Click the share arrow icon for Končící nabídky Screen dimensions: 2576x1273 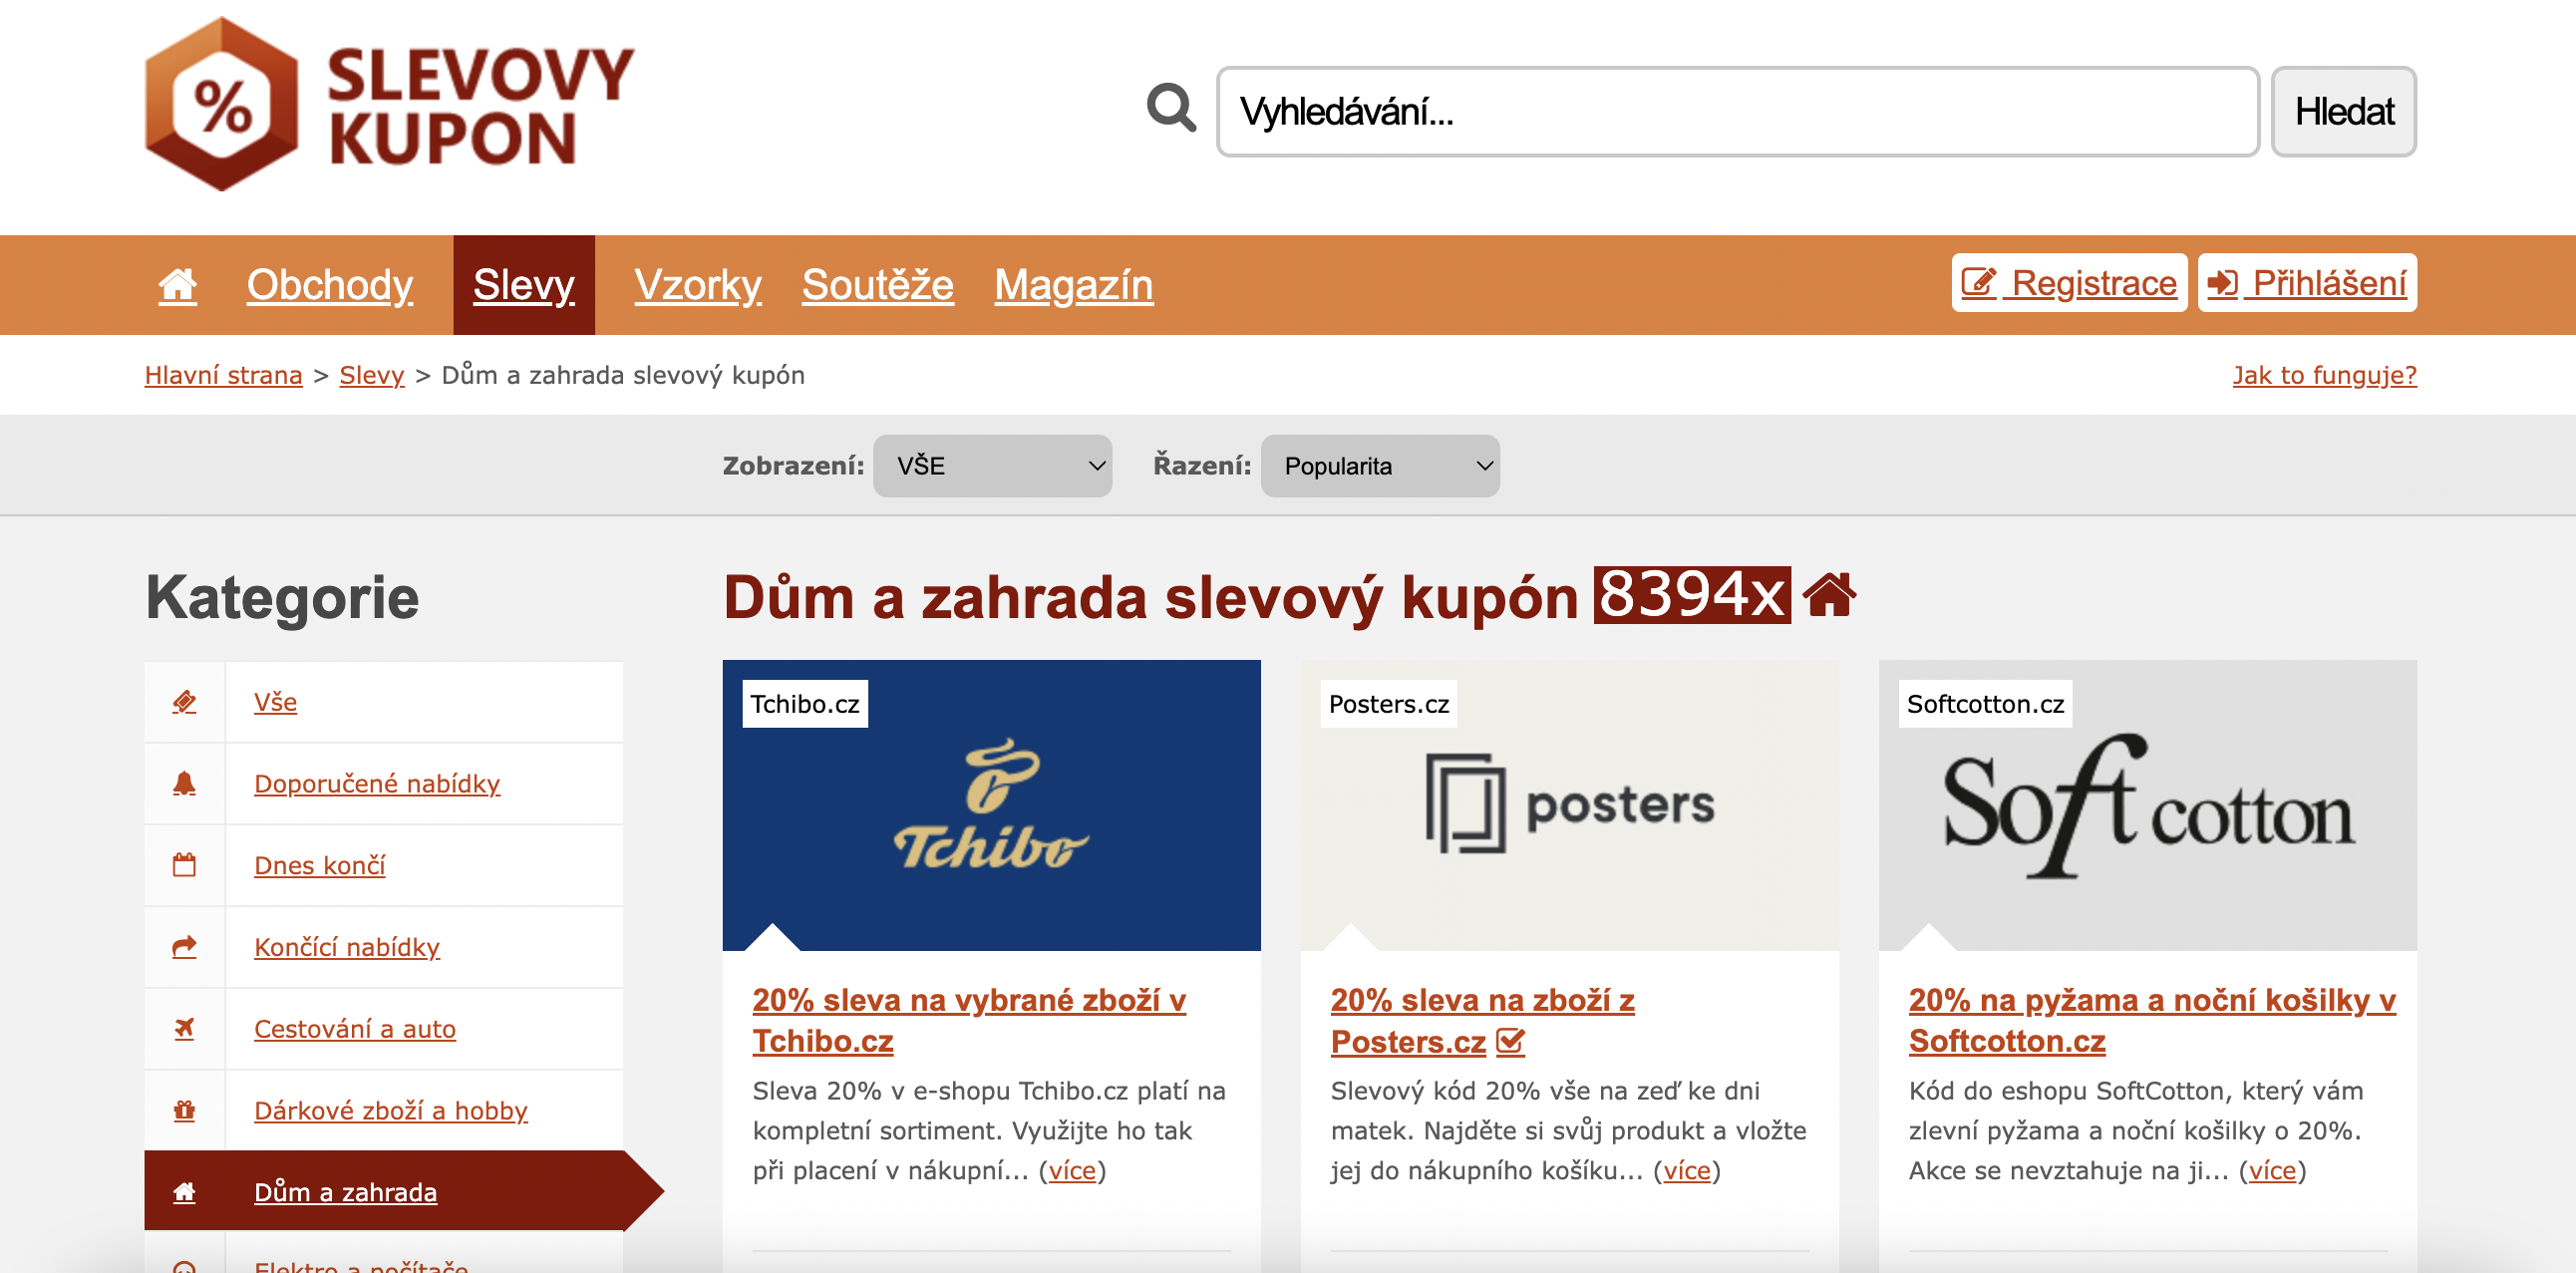[x=184, y=947]
